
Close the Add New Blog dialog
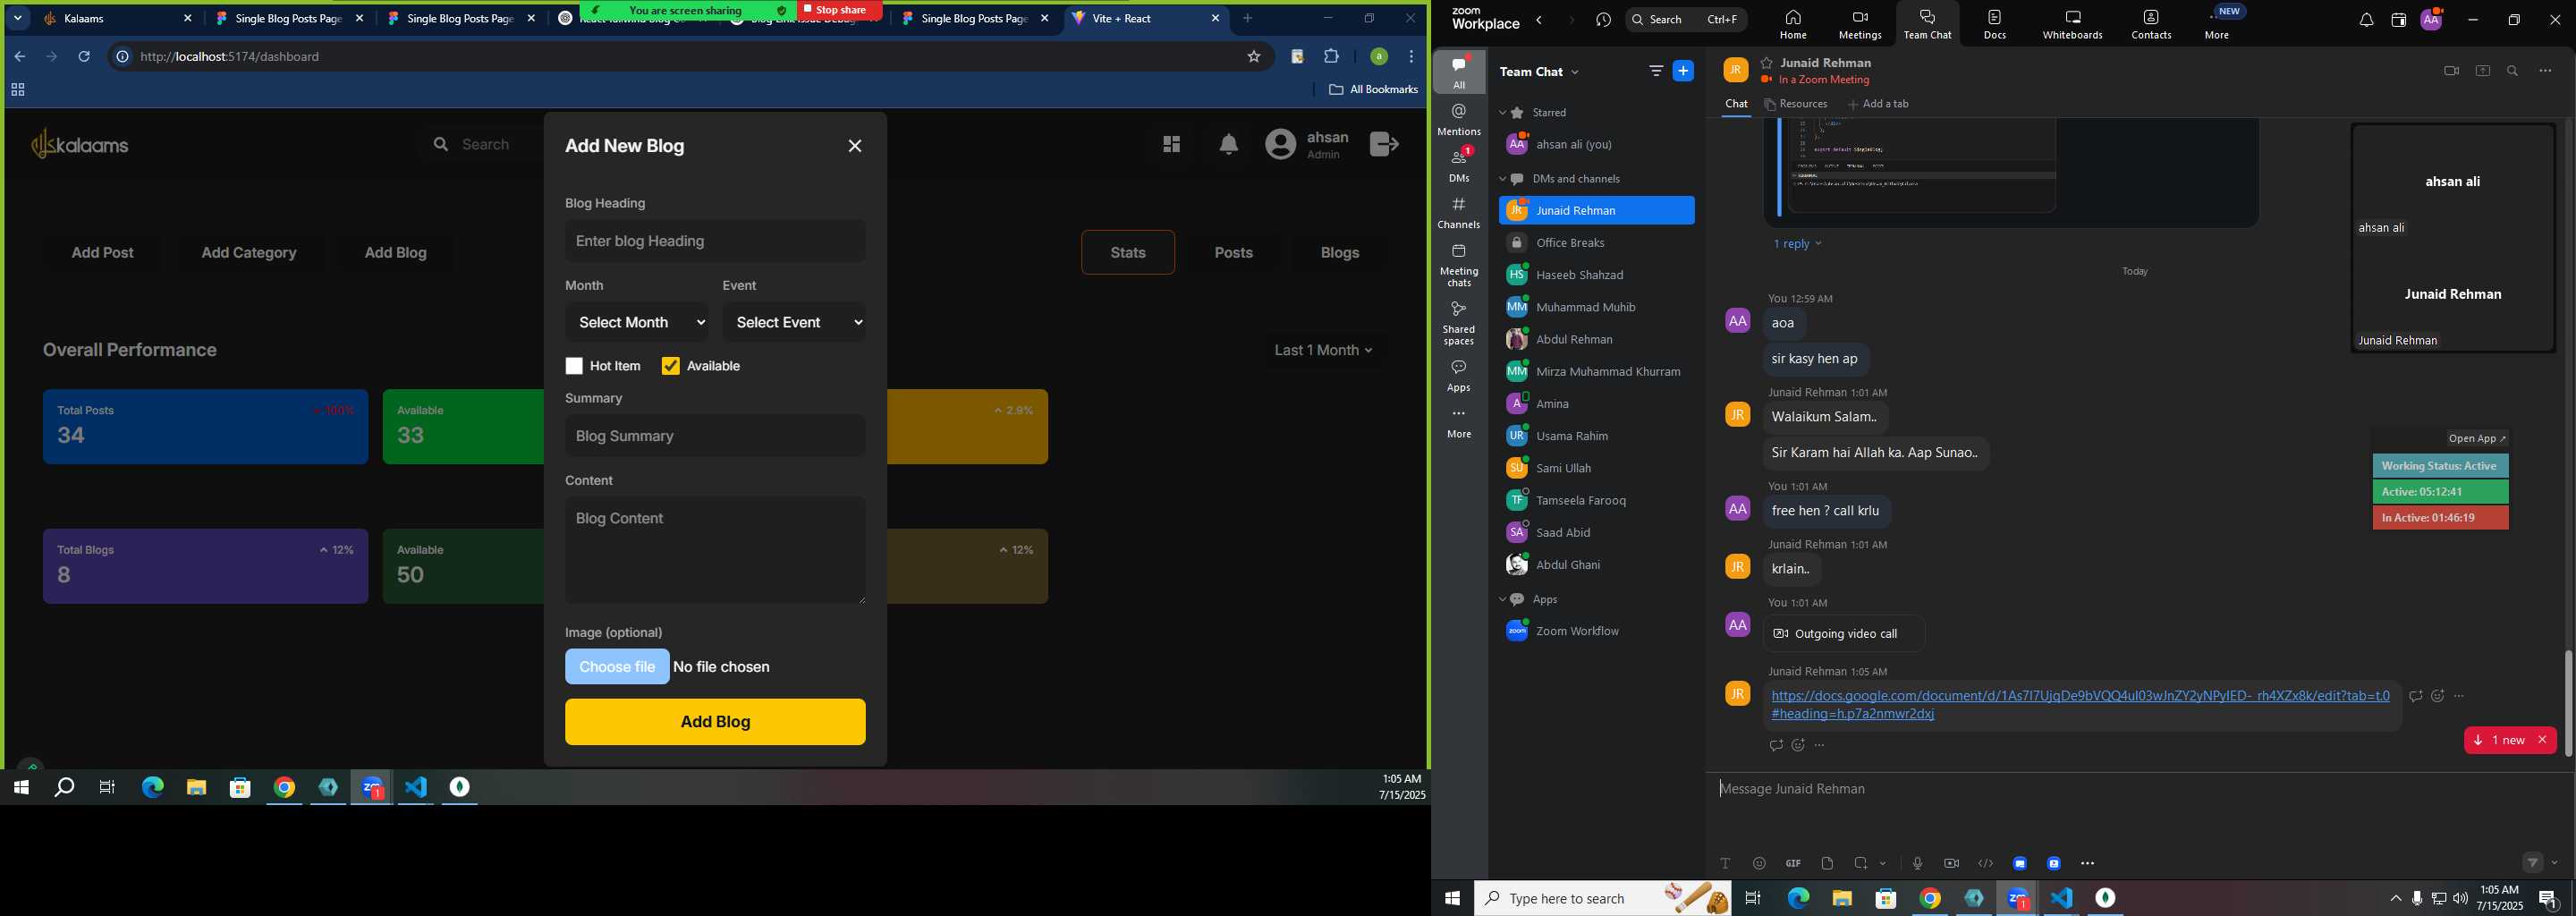tap(855, 146)
